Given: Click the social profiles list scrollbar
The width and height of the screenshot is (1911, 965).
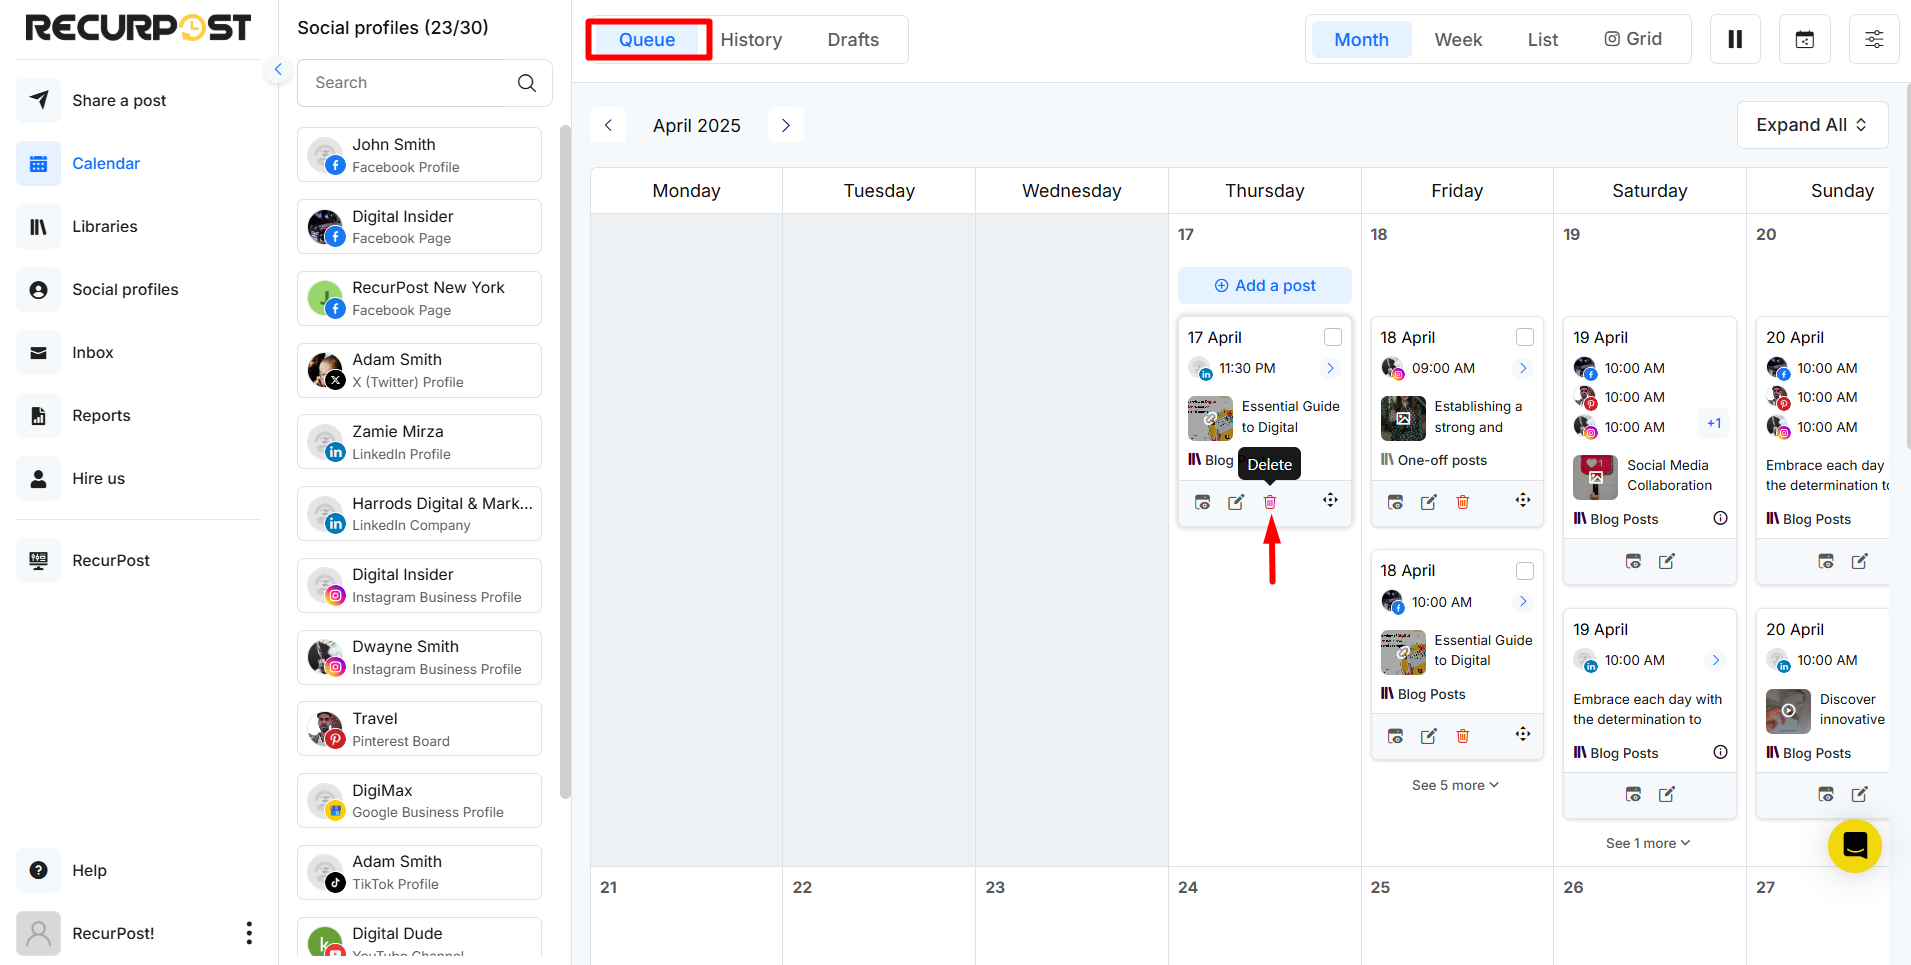Looking at the screenshot, I should coord(565,460).
